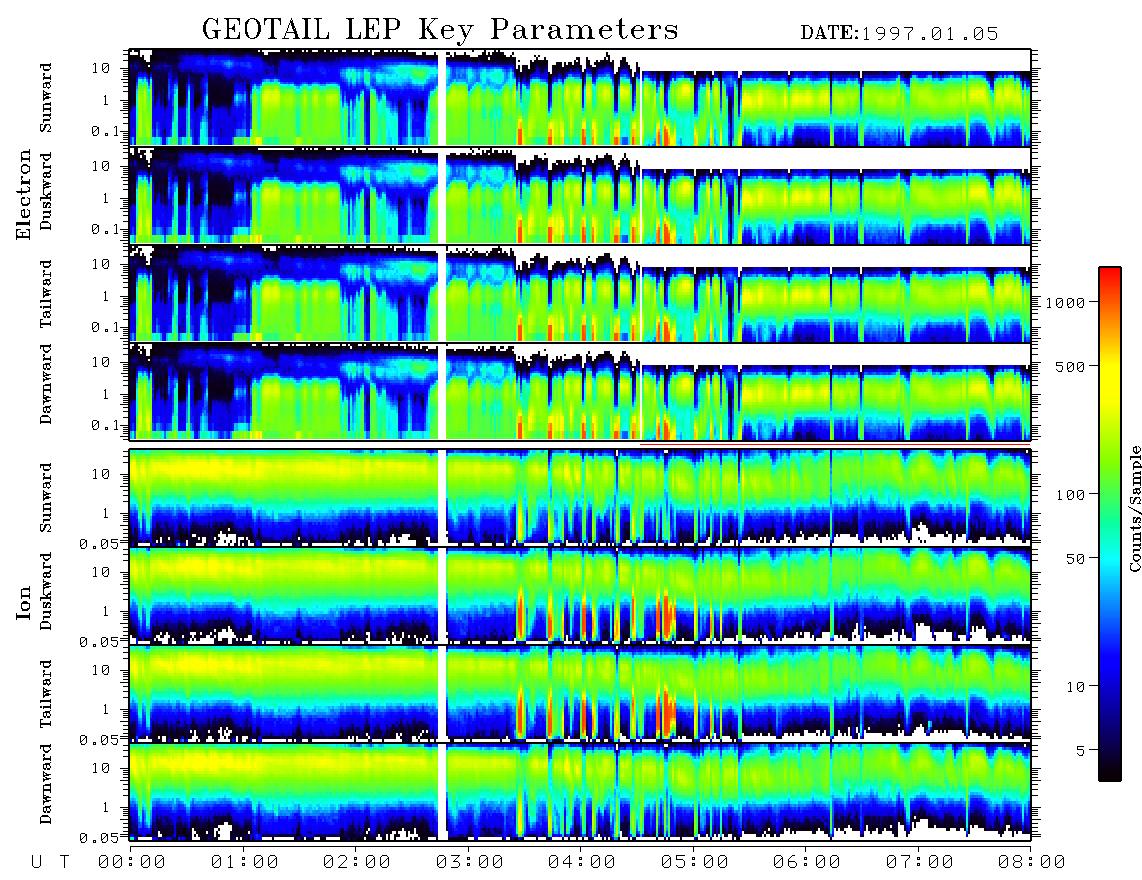This screenshot has width=1142, height=880.
Task: Click the Electron 'Dawnward' panel label
Action: [x=46, y=384]
